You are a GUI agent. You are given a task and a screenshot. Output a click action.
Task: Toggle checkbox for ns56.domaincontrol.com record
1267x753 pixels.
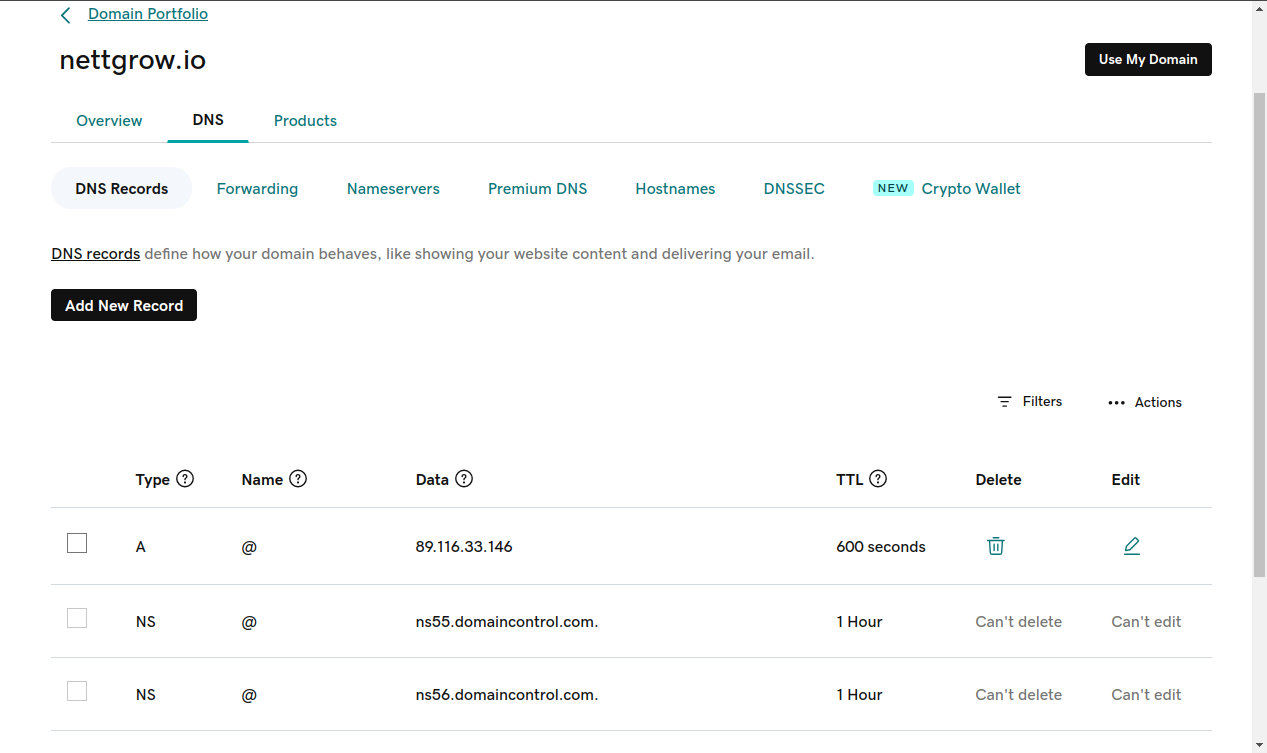[x=77, y=691]
